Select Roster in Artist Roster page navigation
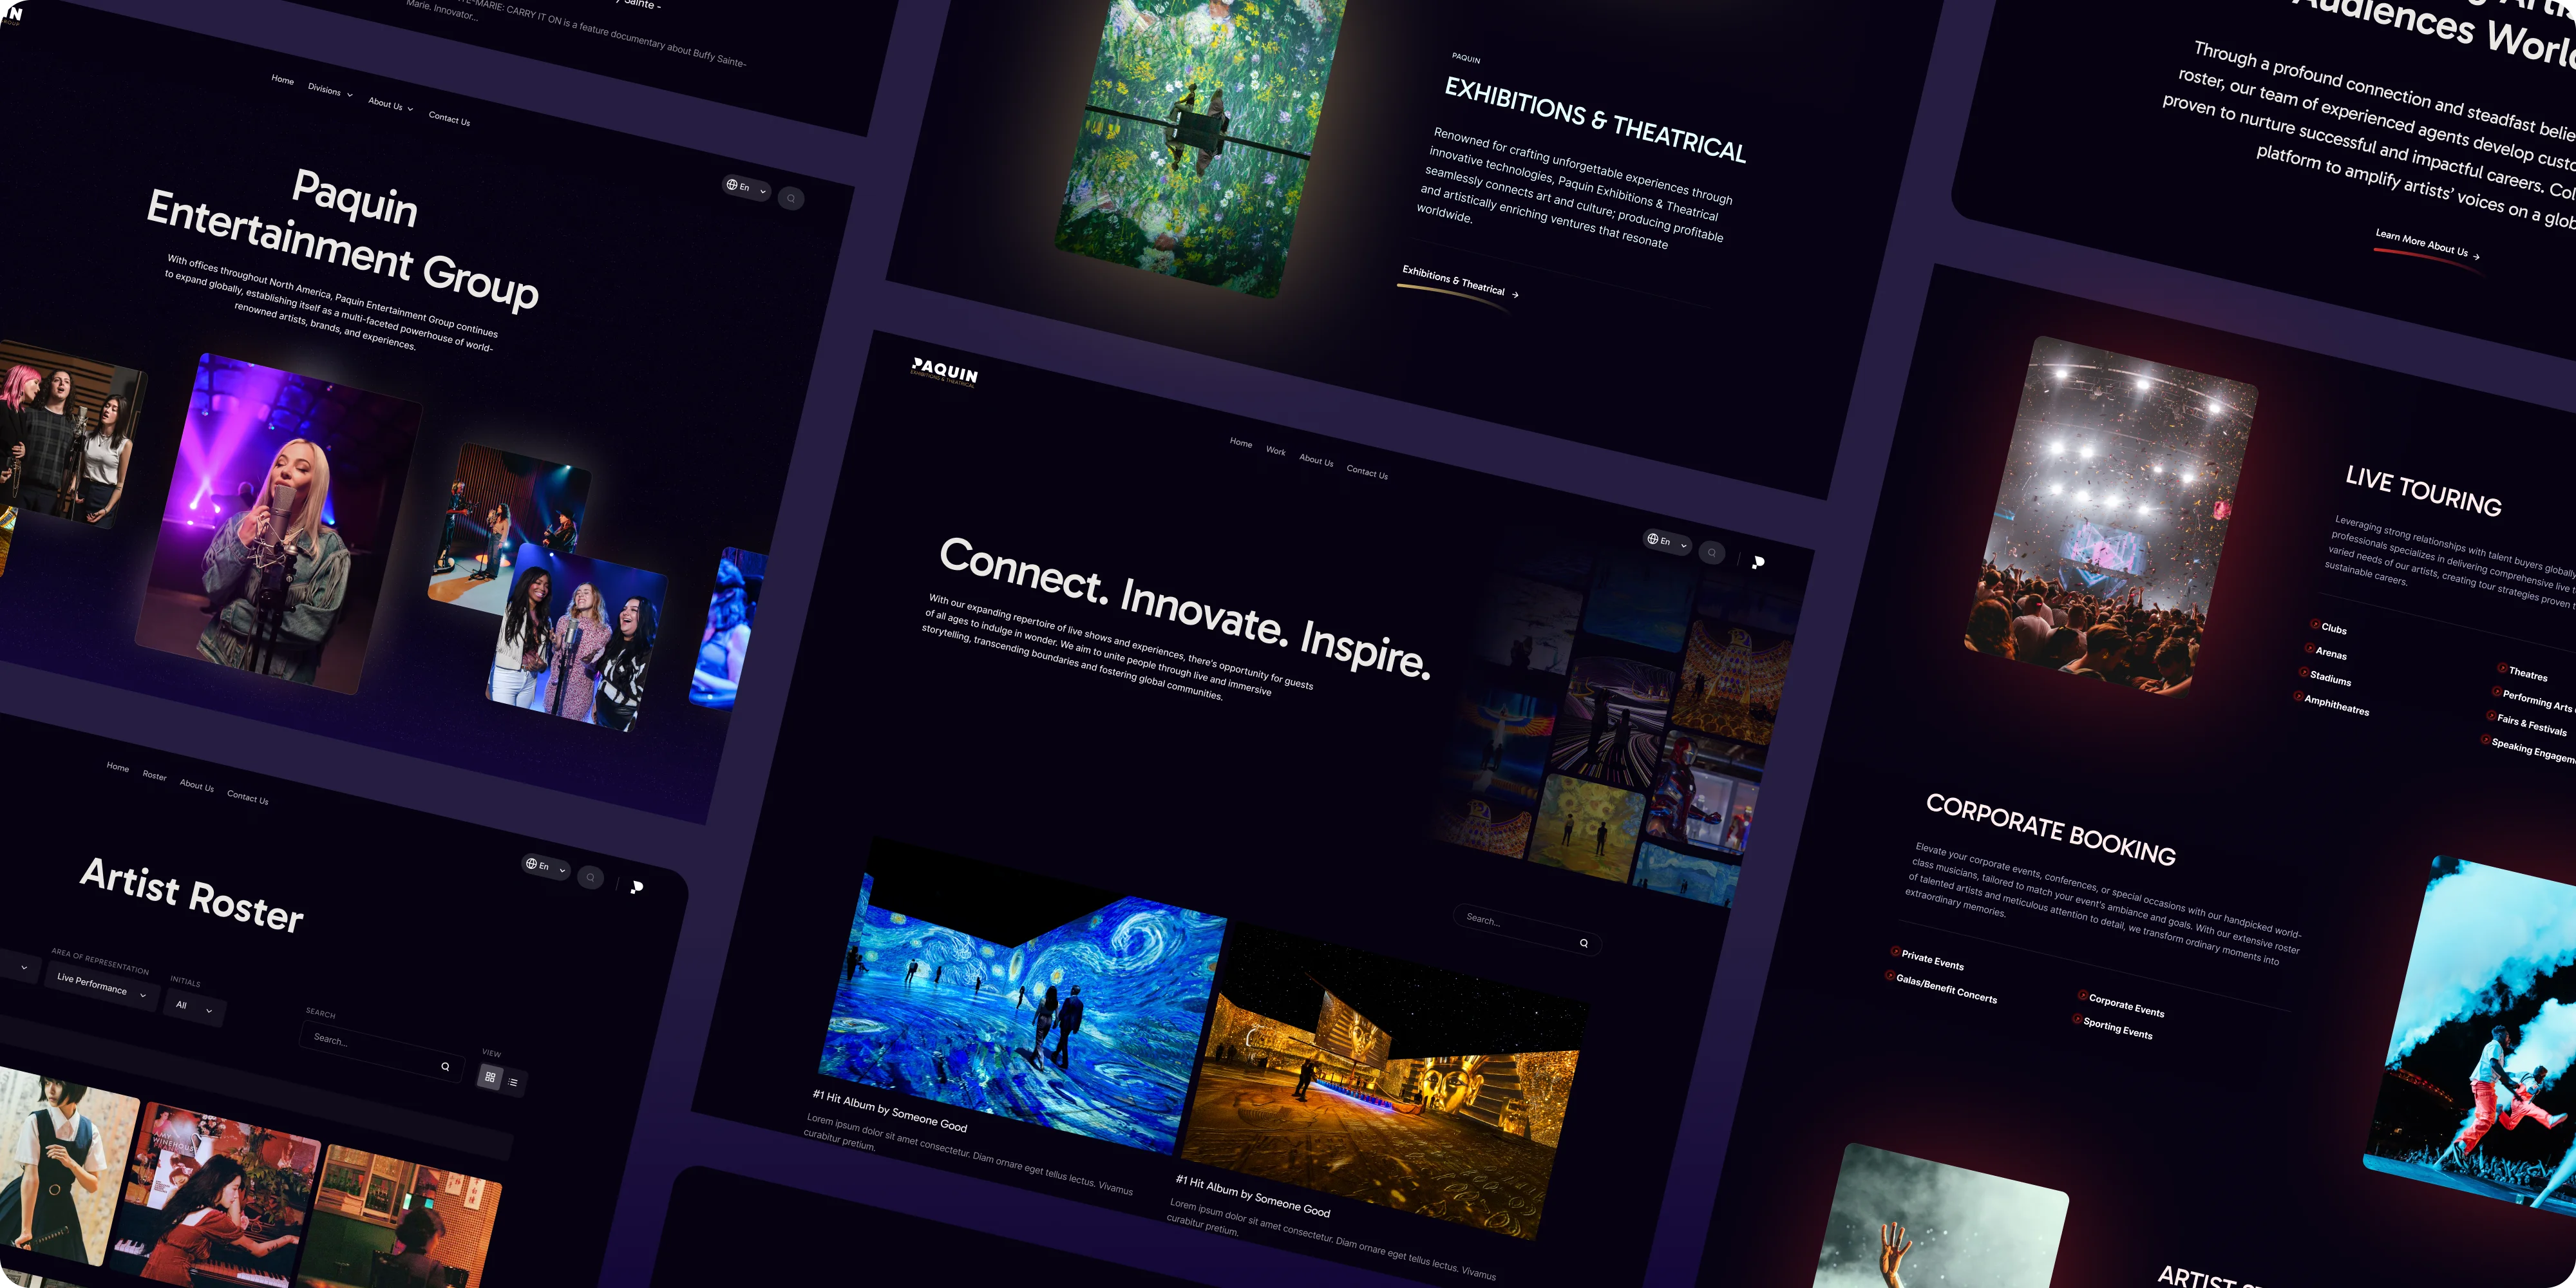This screenshot has height=1288, width=2576. tap(155, 775)
